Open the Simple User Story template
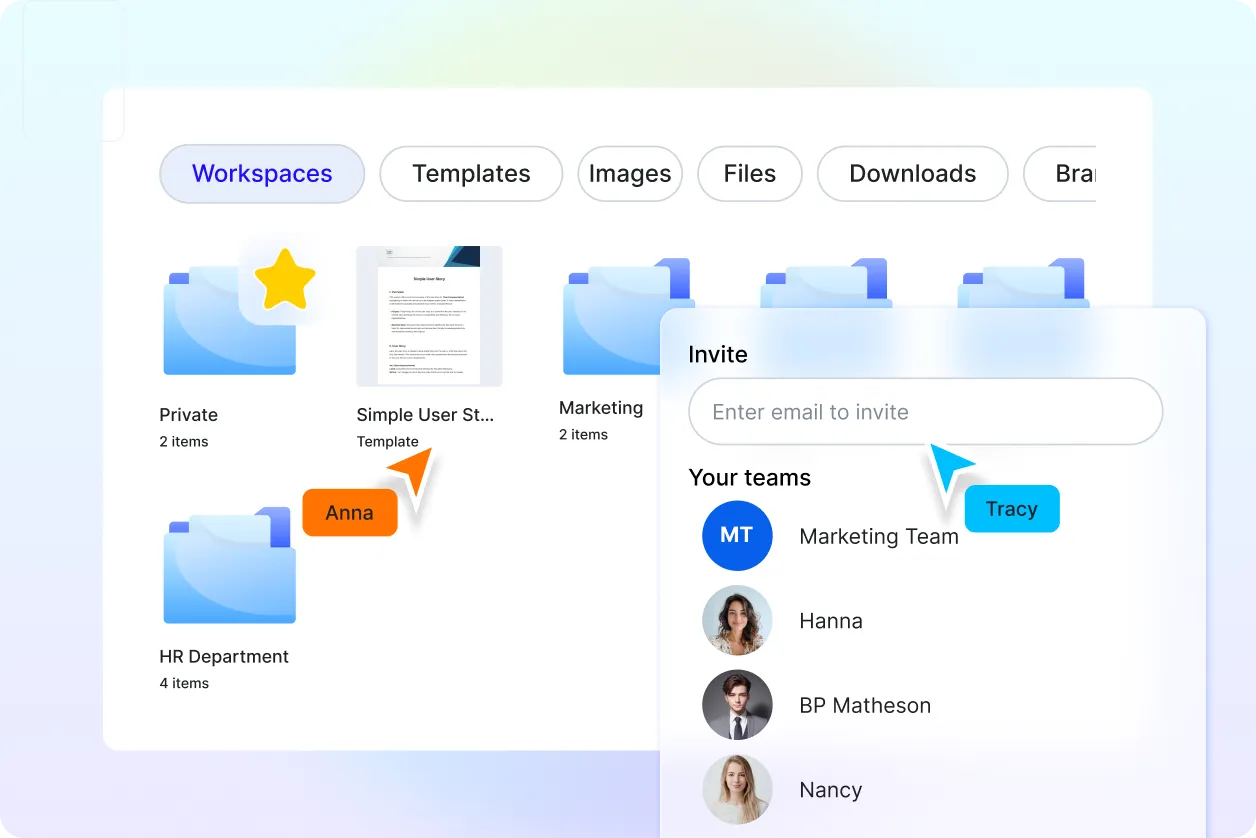This screenshot has height=838, width=1256. tap(429, 316)
